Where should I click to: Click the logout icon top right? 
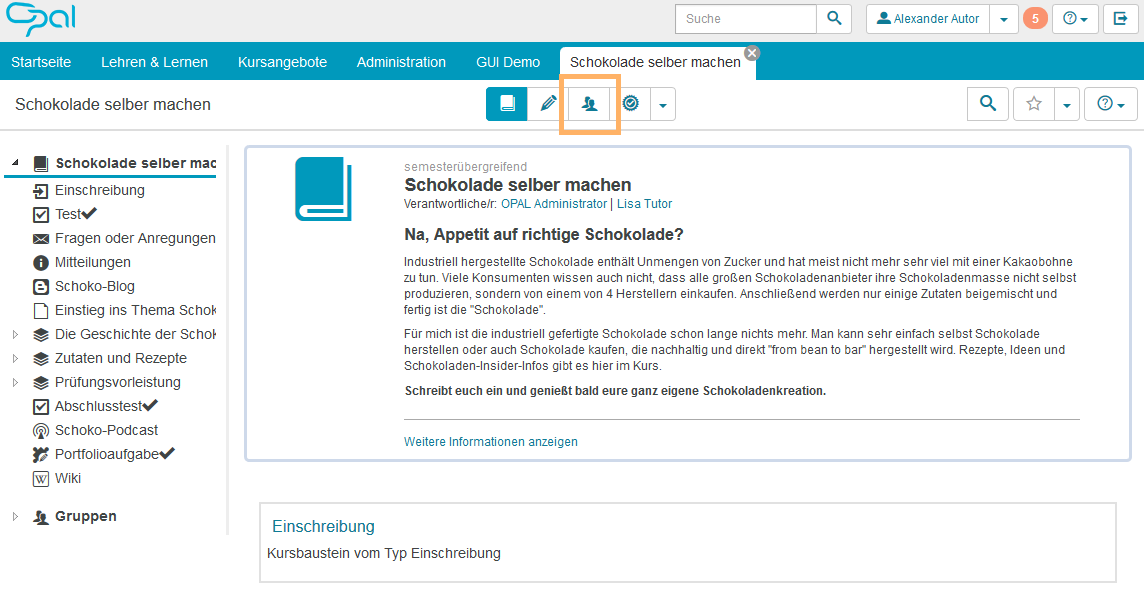pos(1121,19)
